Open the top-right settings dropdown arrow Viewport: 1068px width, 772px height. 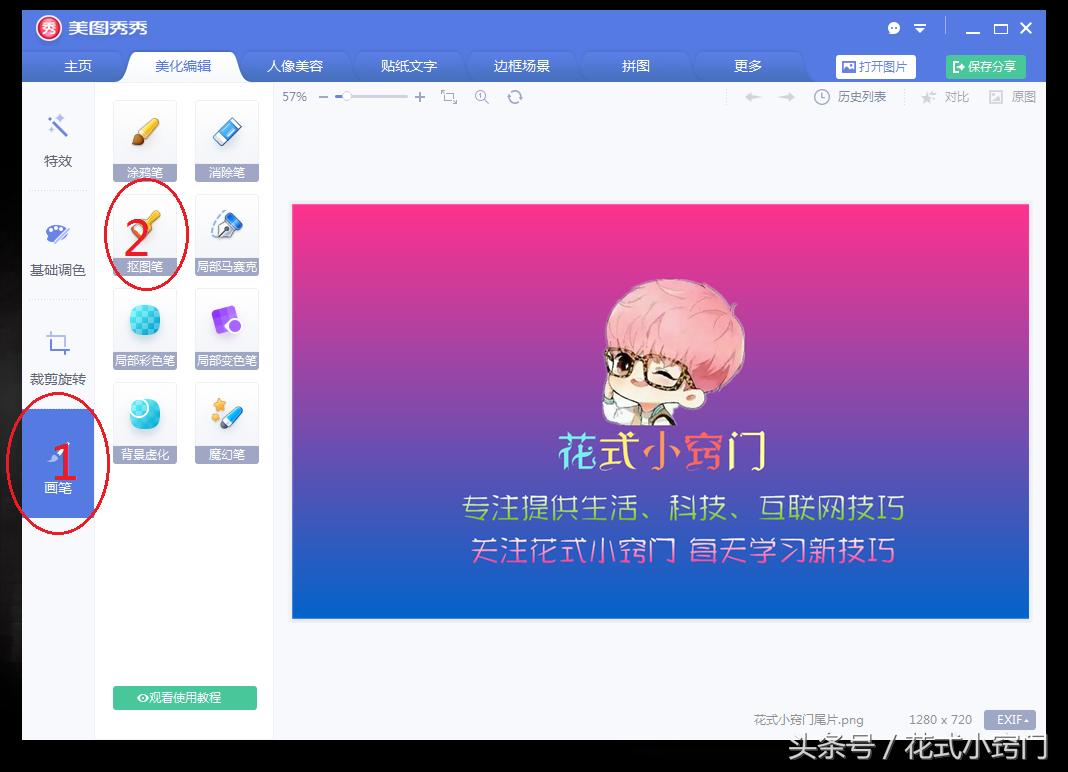coord(919,29)
